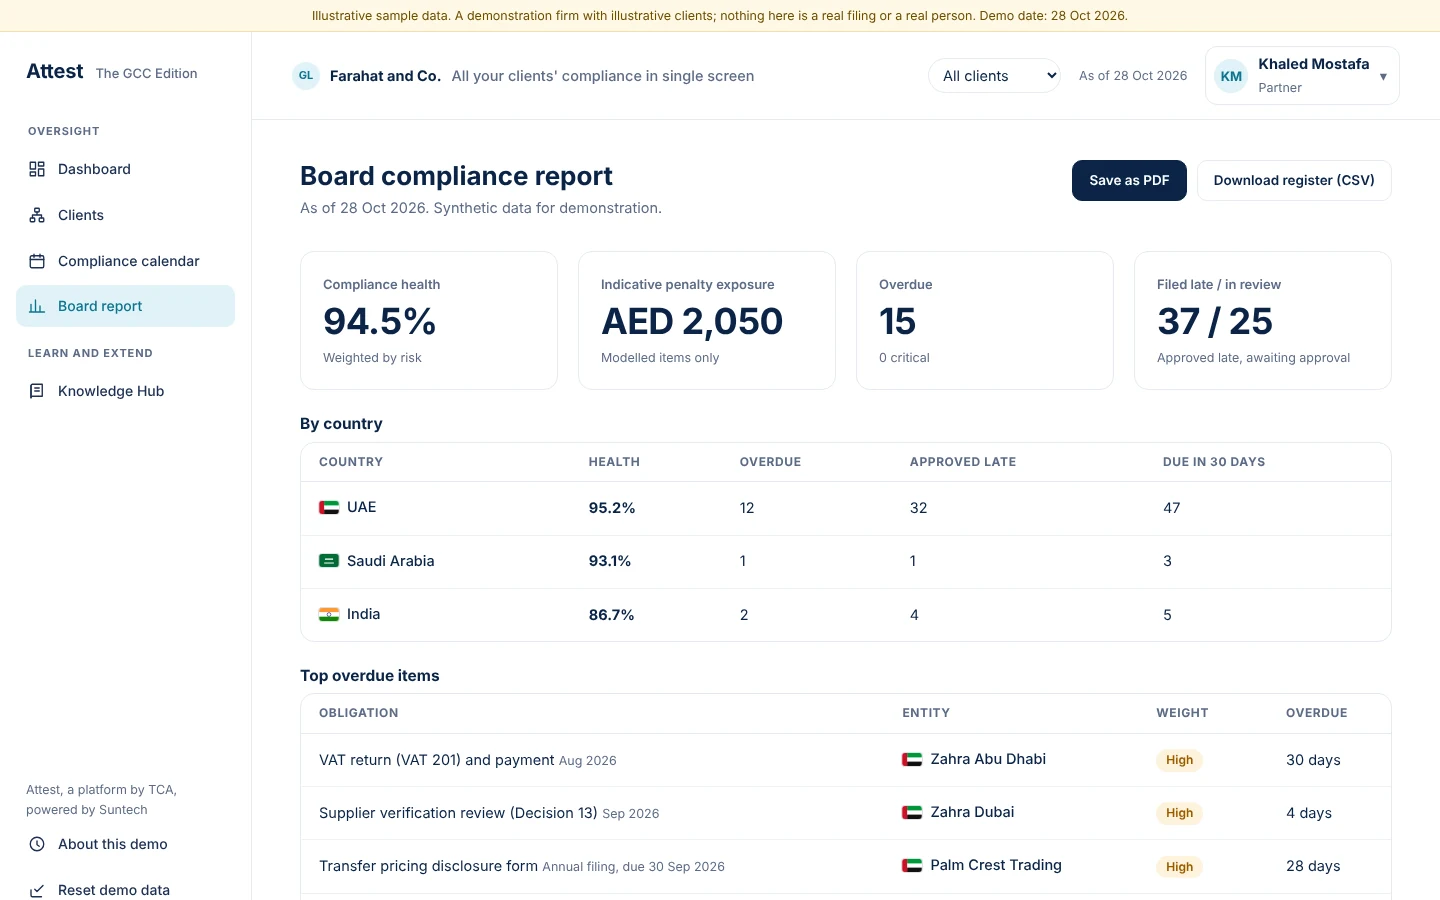Click the Filed late / in review 37 / 25 value
Image resolution: width=1440 pixels, height=900 pixels.
pyautogui.click(x=1215, y=321)
